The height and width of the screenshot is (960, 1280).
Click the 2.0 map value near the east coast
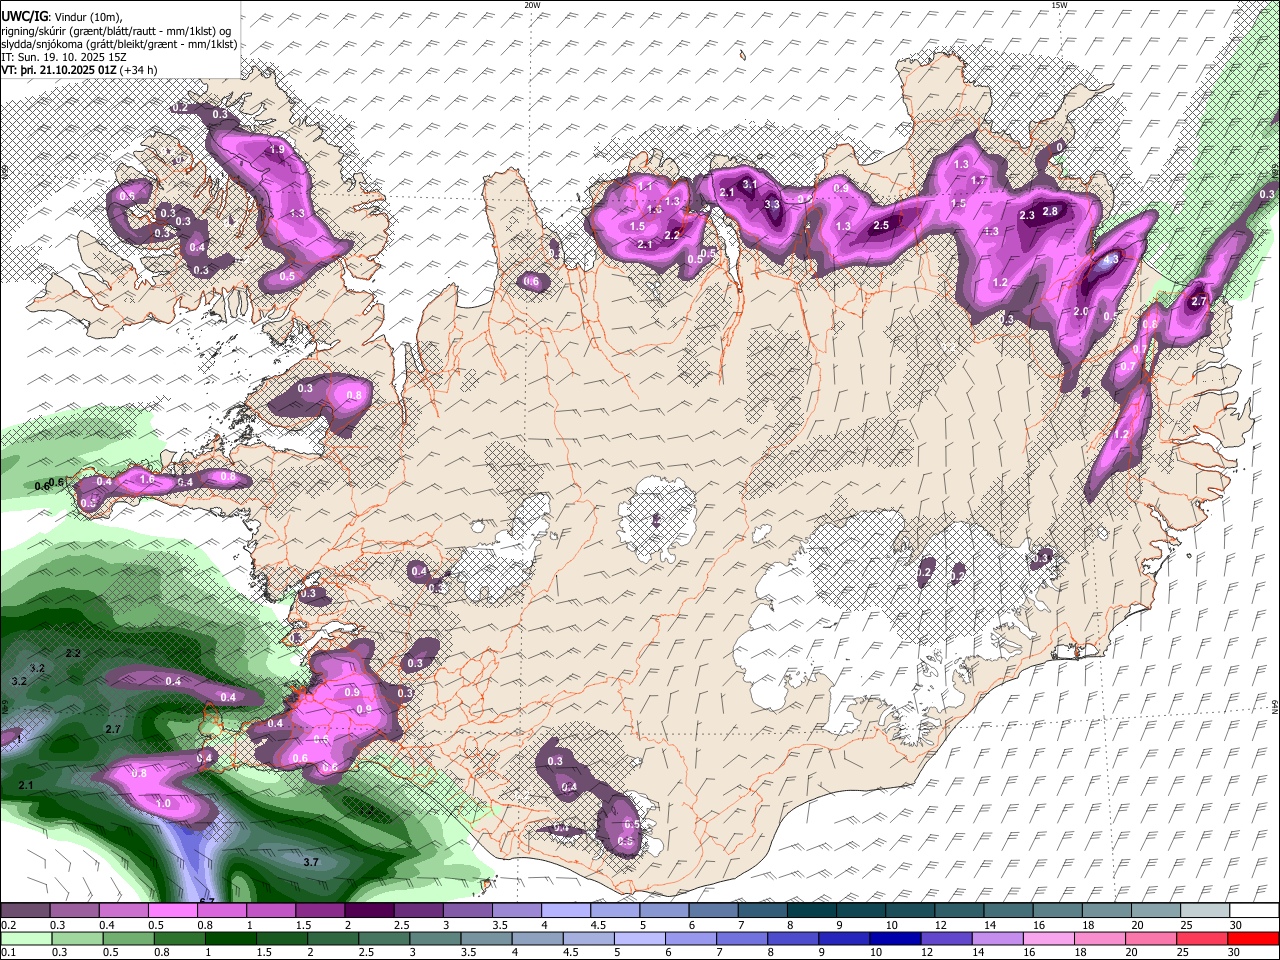(1080, 312)
